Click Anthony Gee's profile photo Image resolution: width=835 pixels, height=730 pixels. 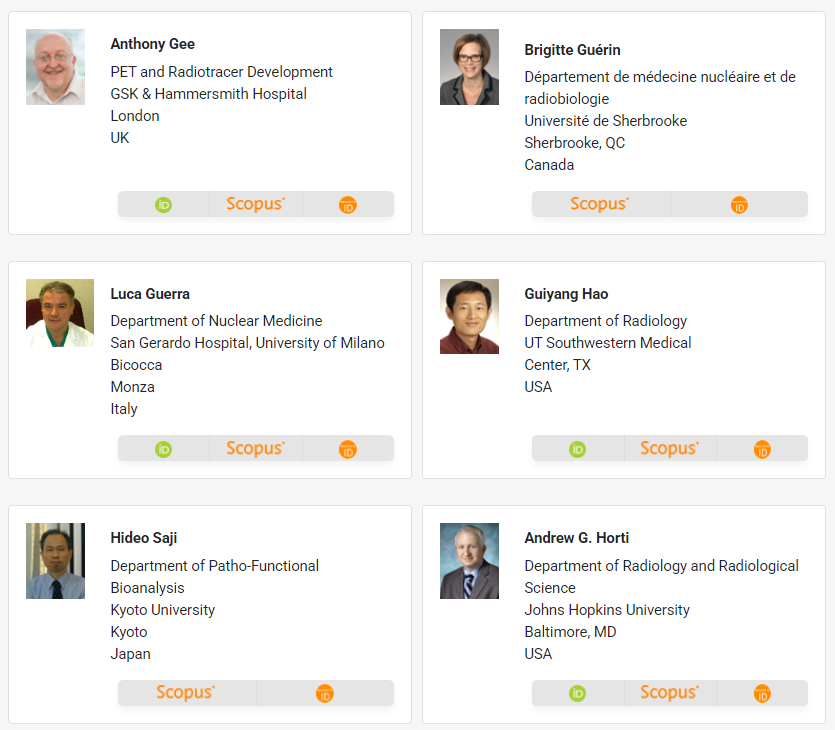(x=55, y=67)
